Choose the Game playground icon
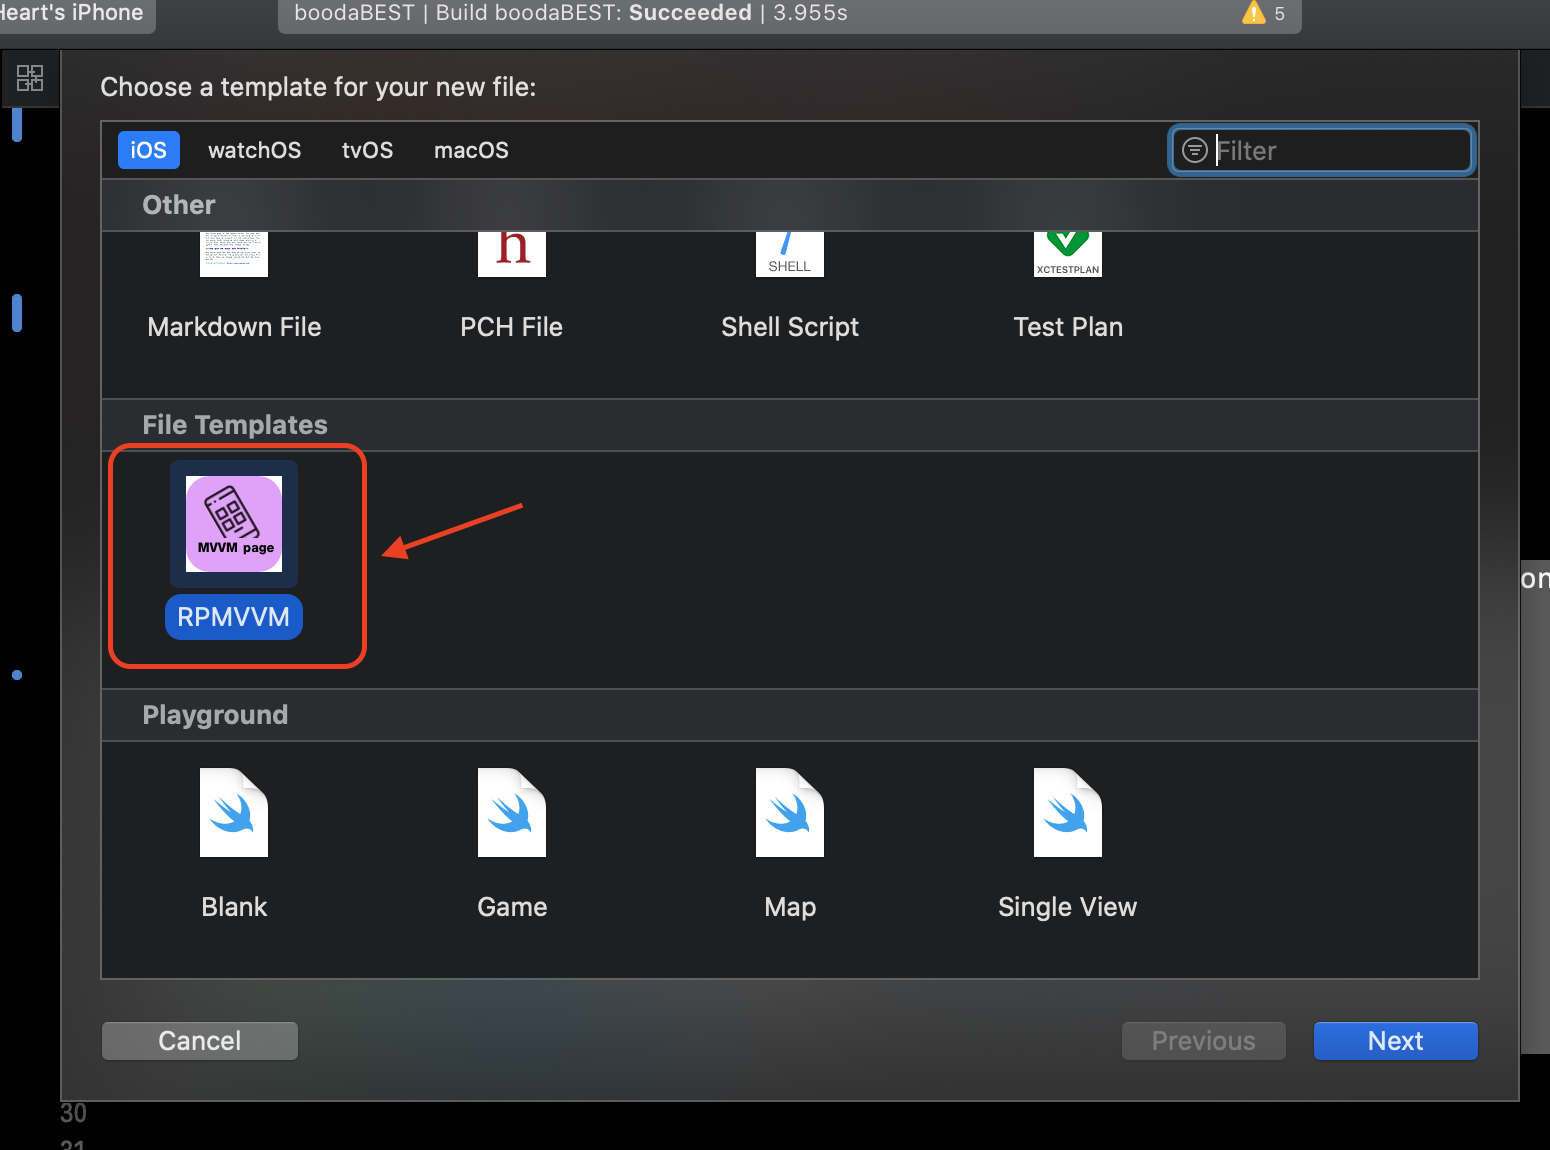1550x1150 pixels. point(512,812)
